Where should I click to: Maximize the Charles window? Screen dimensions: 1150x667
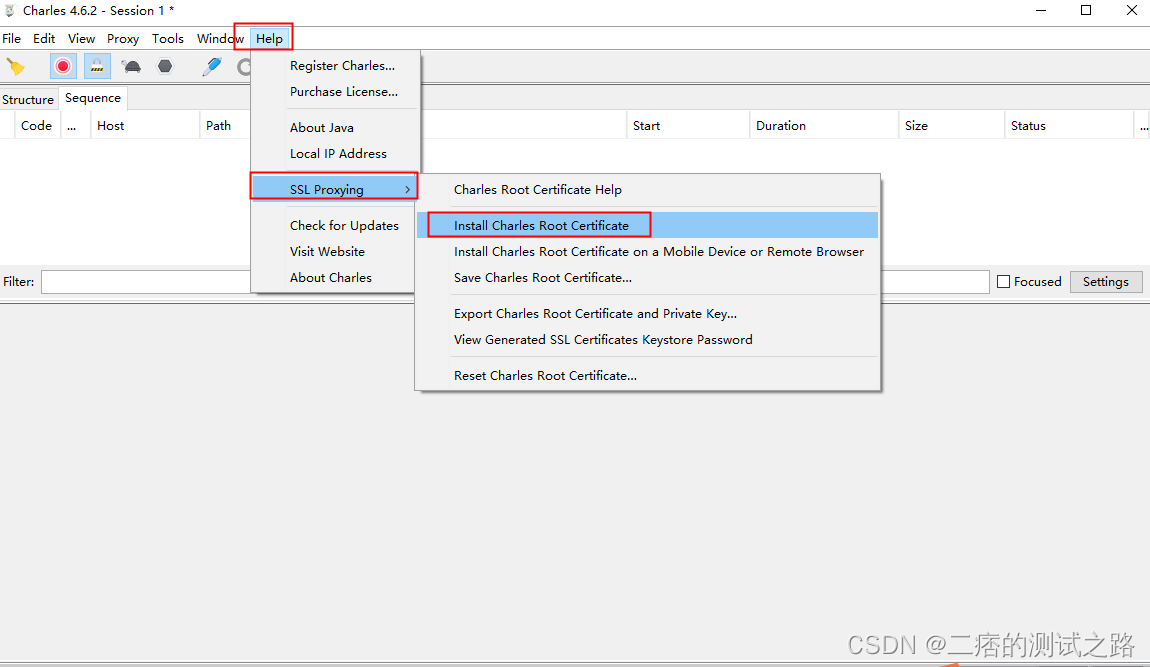1086,10
